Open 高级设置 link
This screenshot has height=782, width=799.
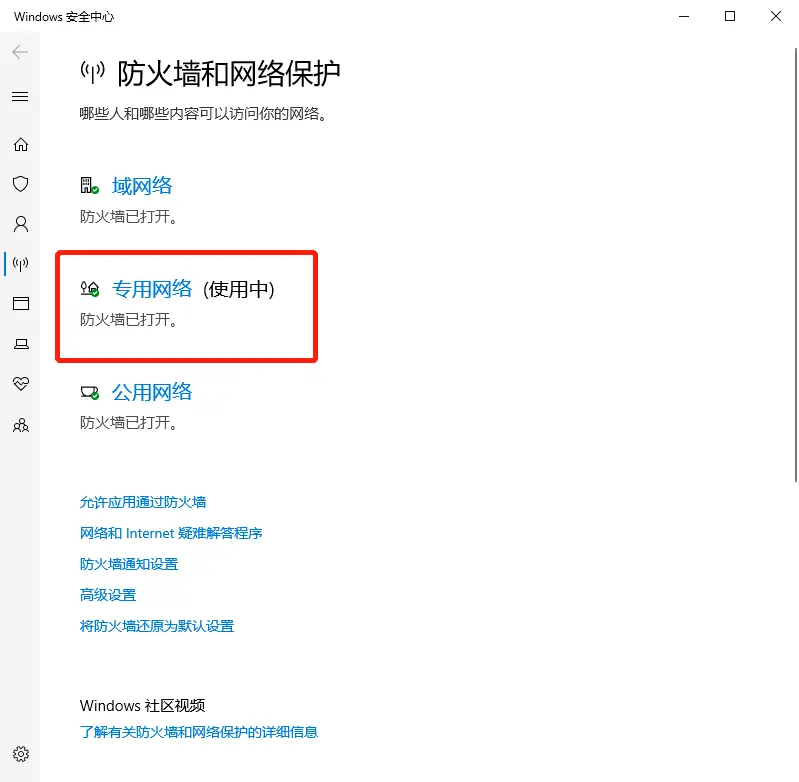(108, 595)
